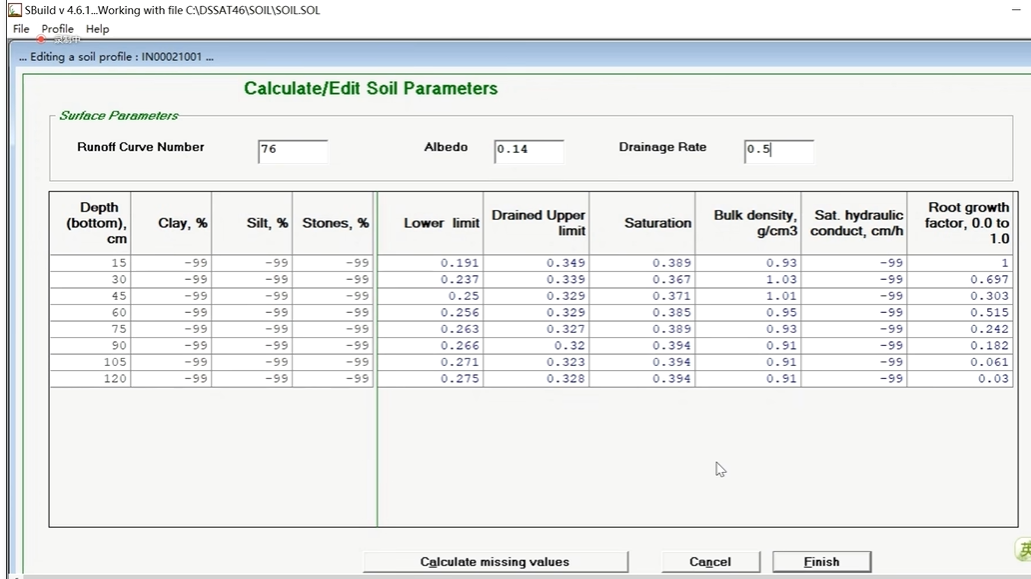Select drained upper limit 0.327

point(537,329)
